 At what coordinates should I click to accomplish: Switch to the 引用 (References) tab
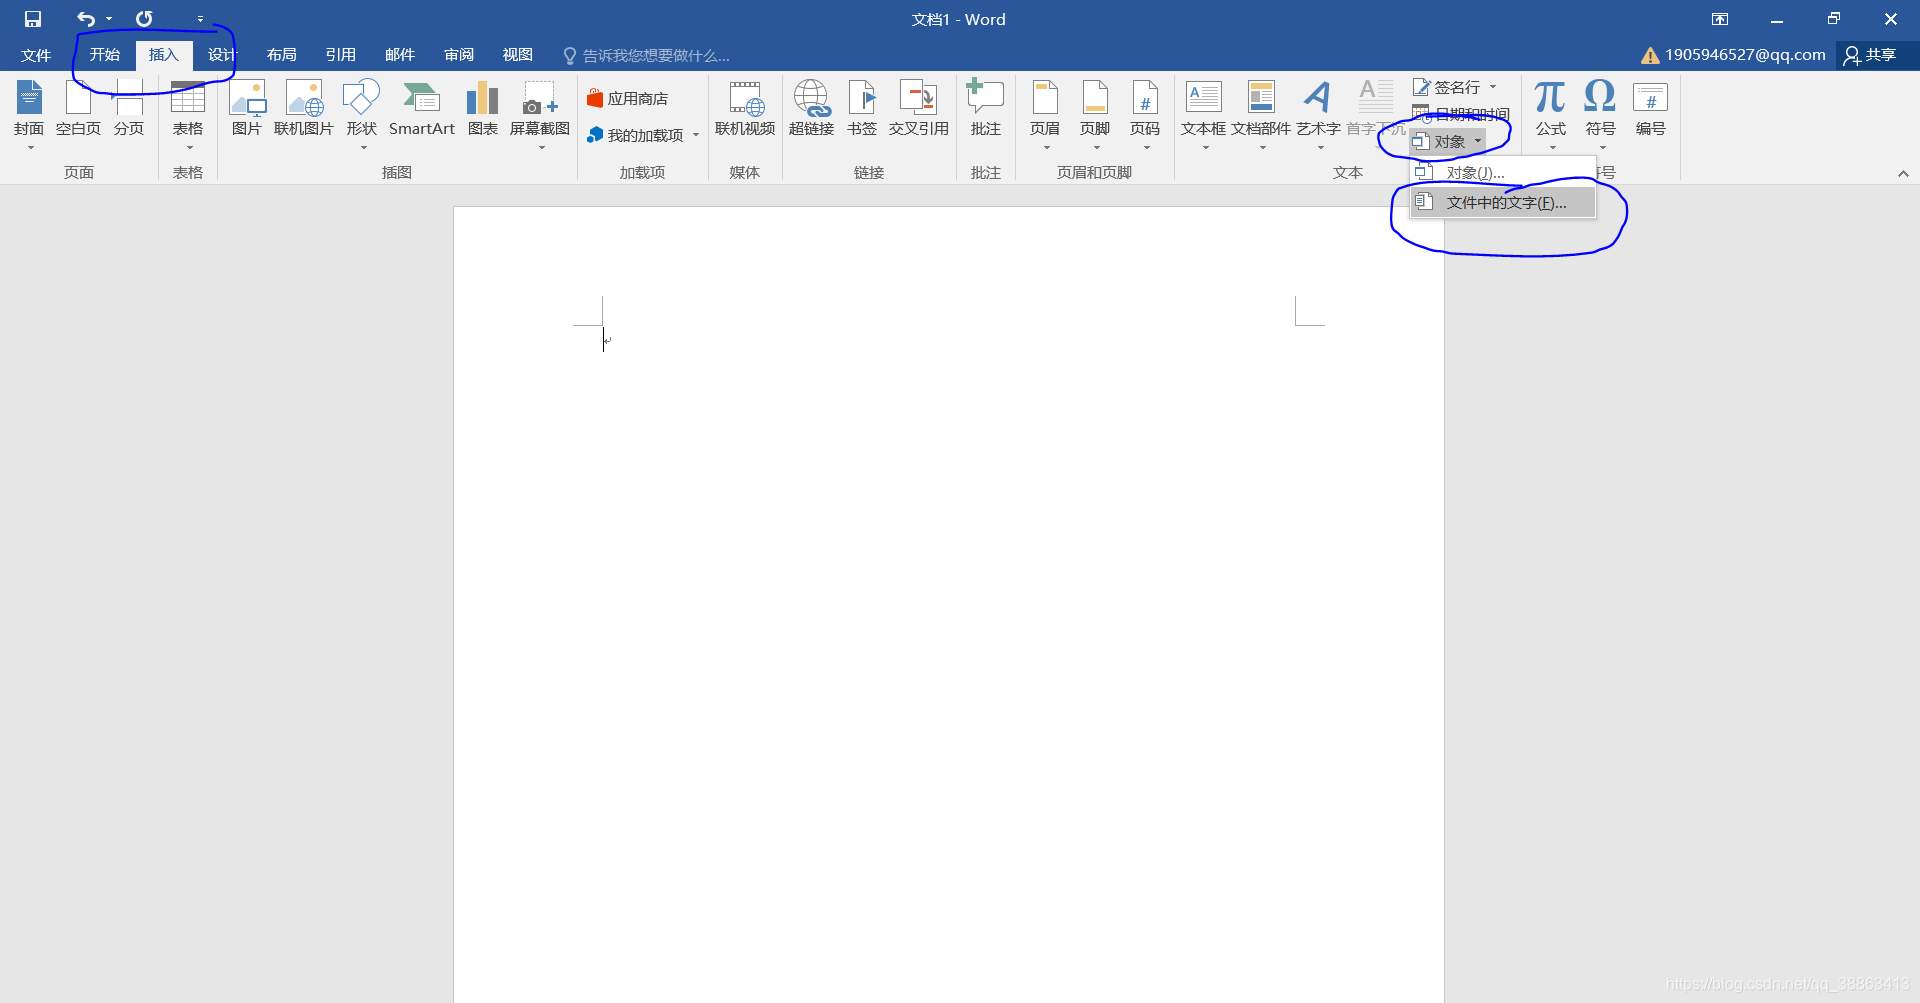341,55
